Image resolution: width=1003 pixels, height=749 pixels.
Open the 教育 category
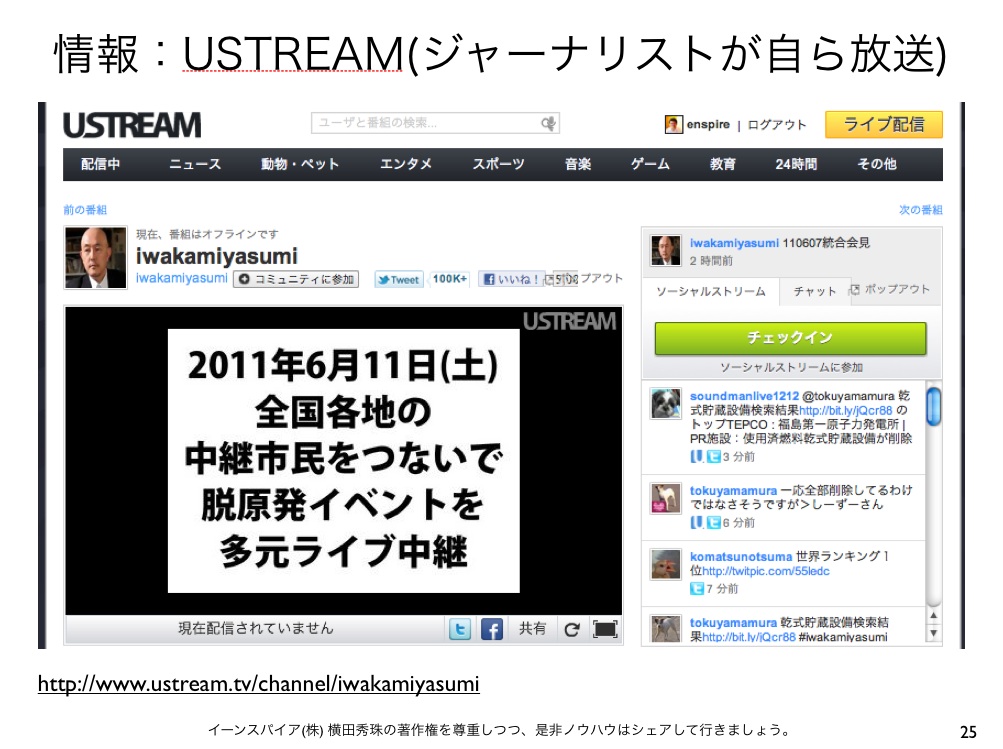point(723,164)
